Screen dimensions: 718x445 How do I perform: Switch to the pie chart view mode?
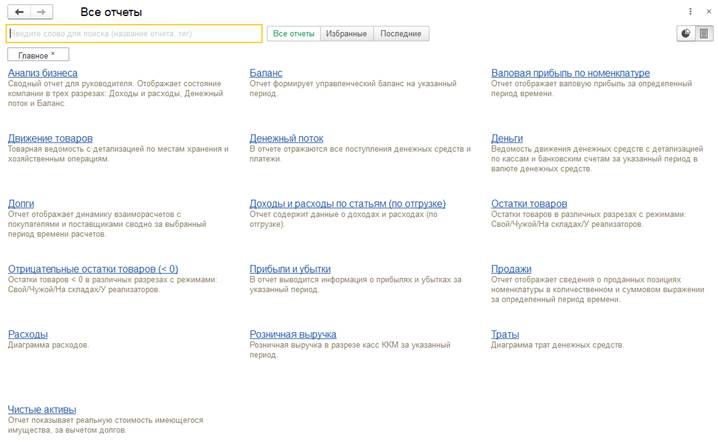point(686,33)
